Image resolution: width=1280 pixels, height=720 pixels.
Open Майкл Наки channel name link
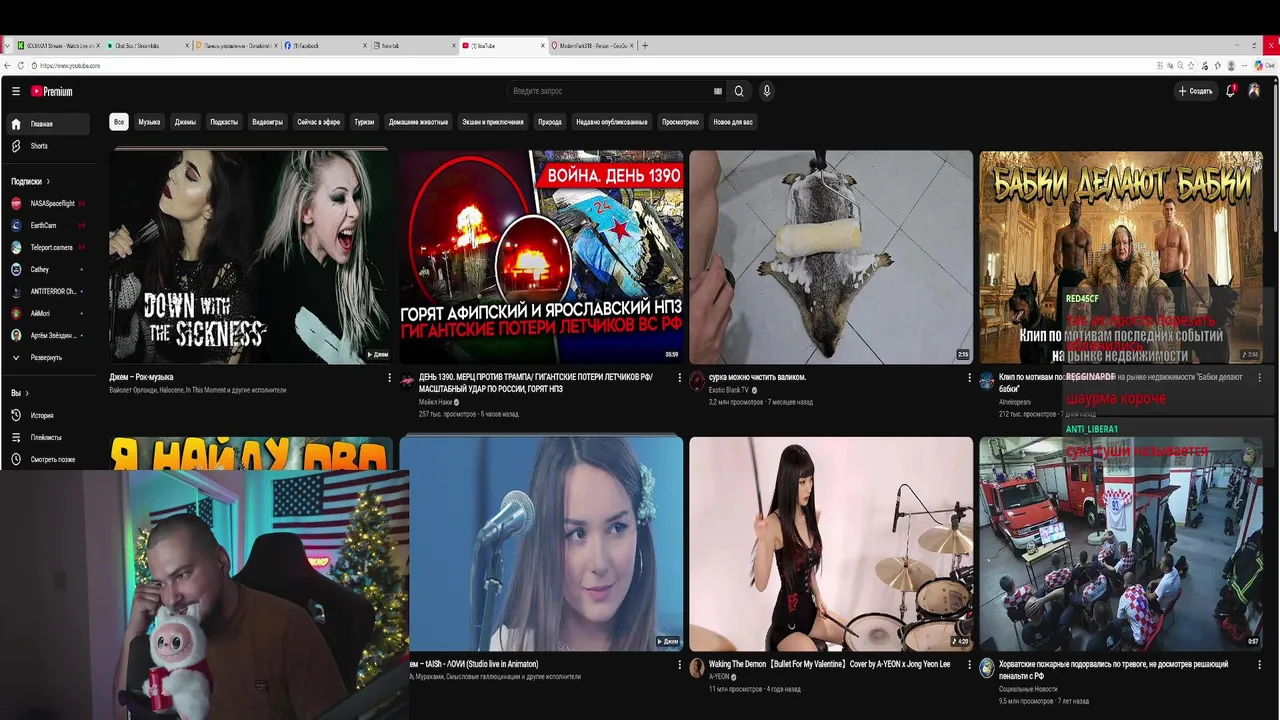(x=435, y=401)
